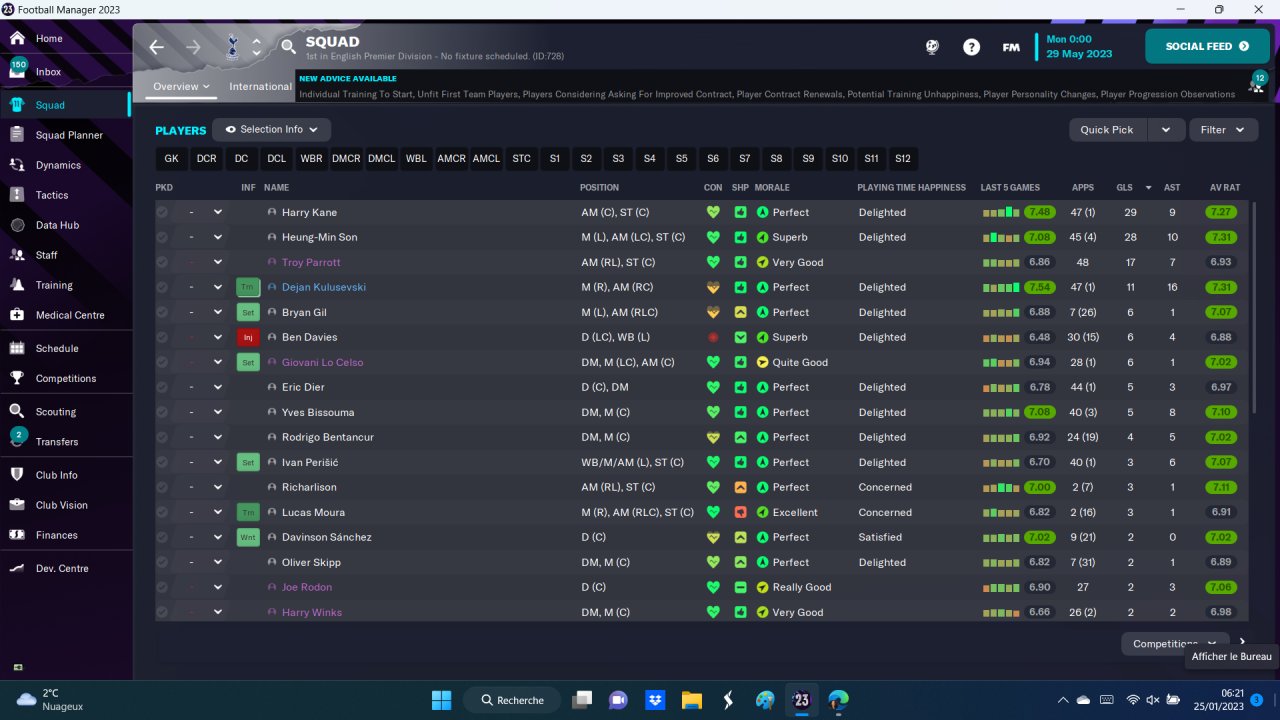The image size is (1280, 720).
Task: Open the Home icon in sidebar
Action: tap(17, 38)
